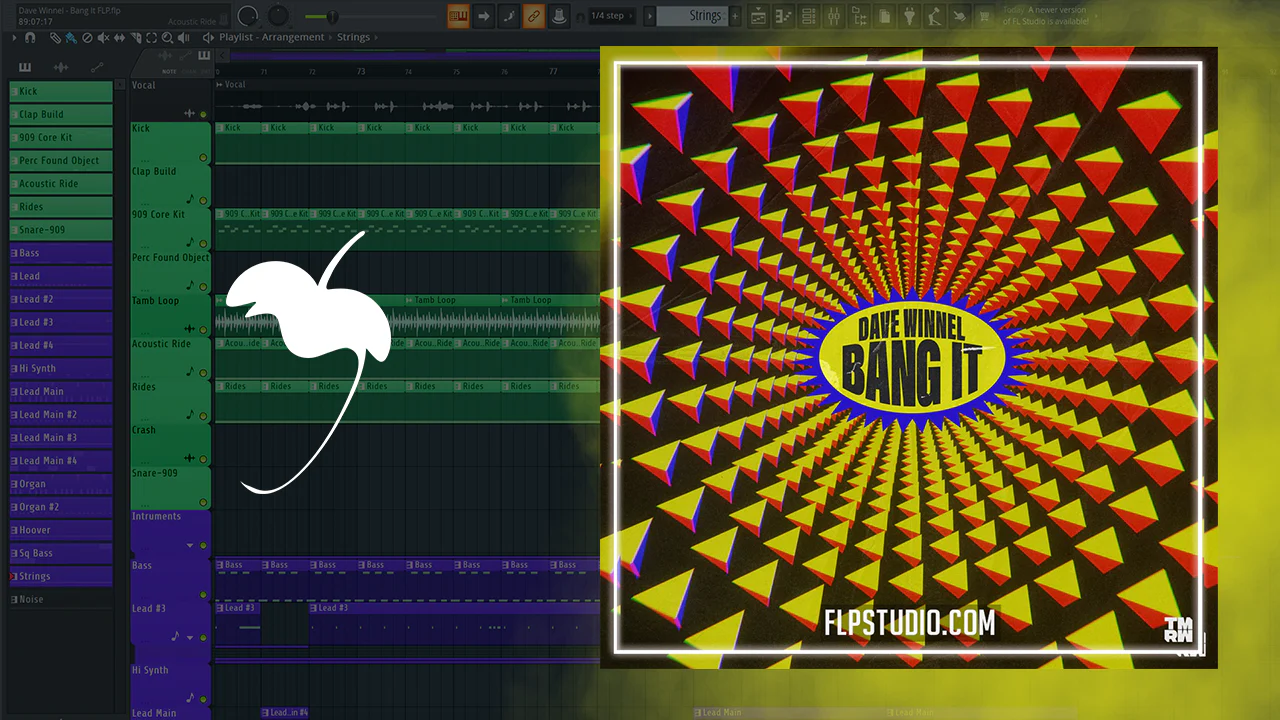Open the shopping cart content library
Viewport: 1280px width, 720px height.
[984, 16]
